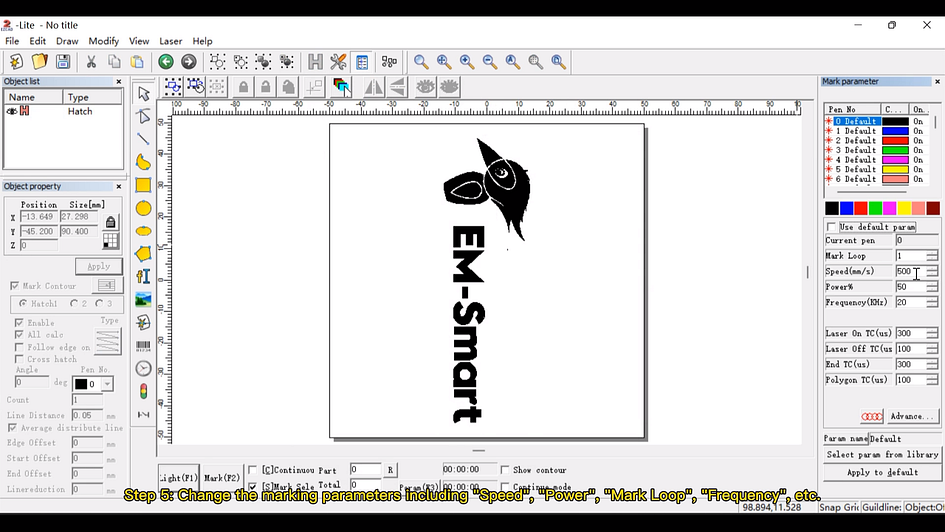This screenshot has height=532, width=945.
Task: Toggle visibility eye of Hatch object
Action: 11,111
